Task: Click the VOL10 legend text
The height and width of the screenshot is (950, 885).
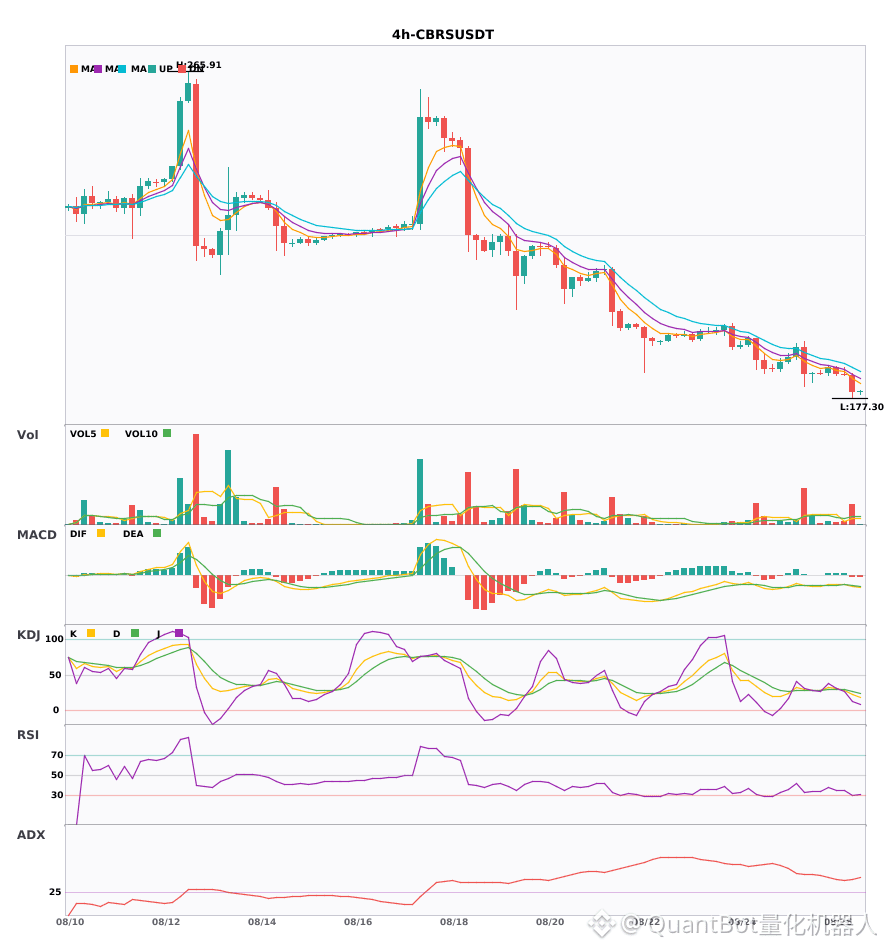Action: [141, 434]
